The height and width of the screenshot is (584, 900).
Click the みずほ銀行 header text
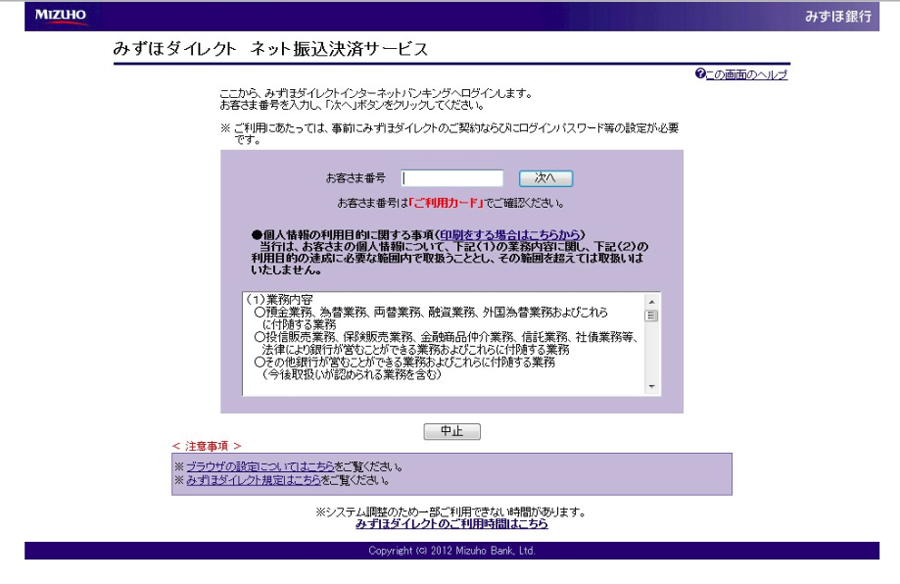coord(838,16)
